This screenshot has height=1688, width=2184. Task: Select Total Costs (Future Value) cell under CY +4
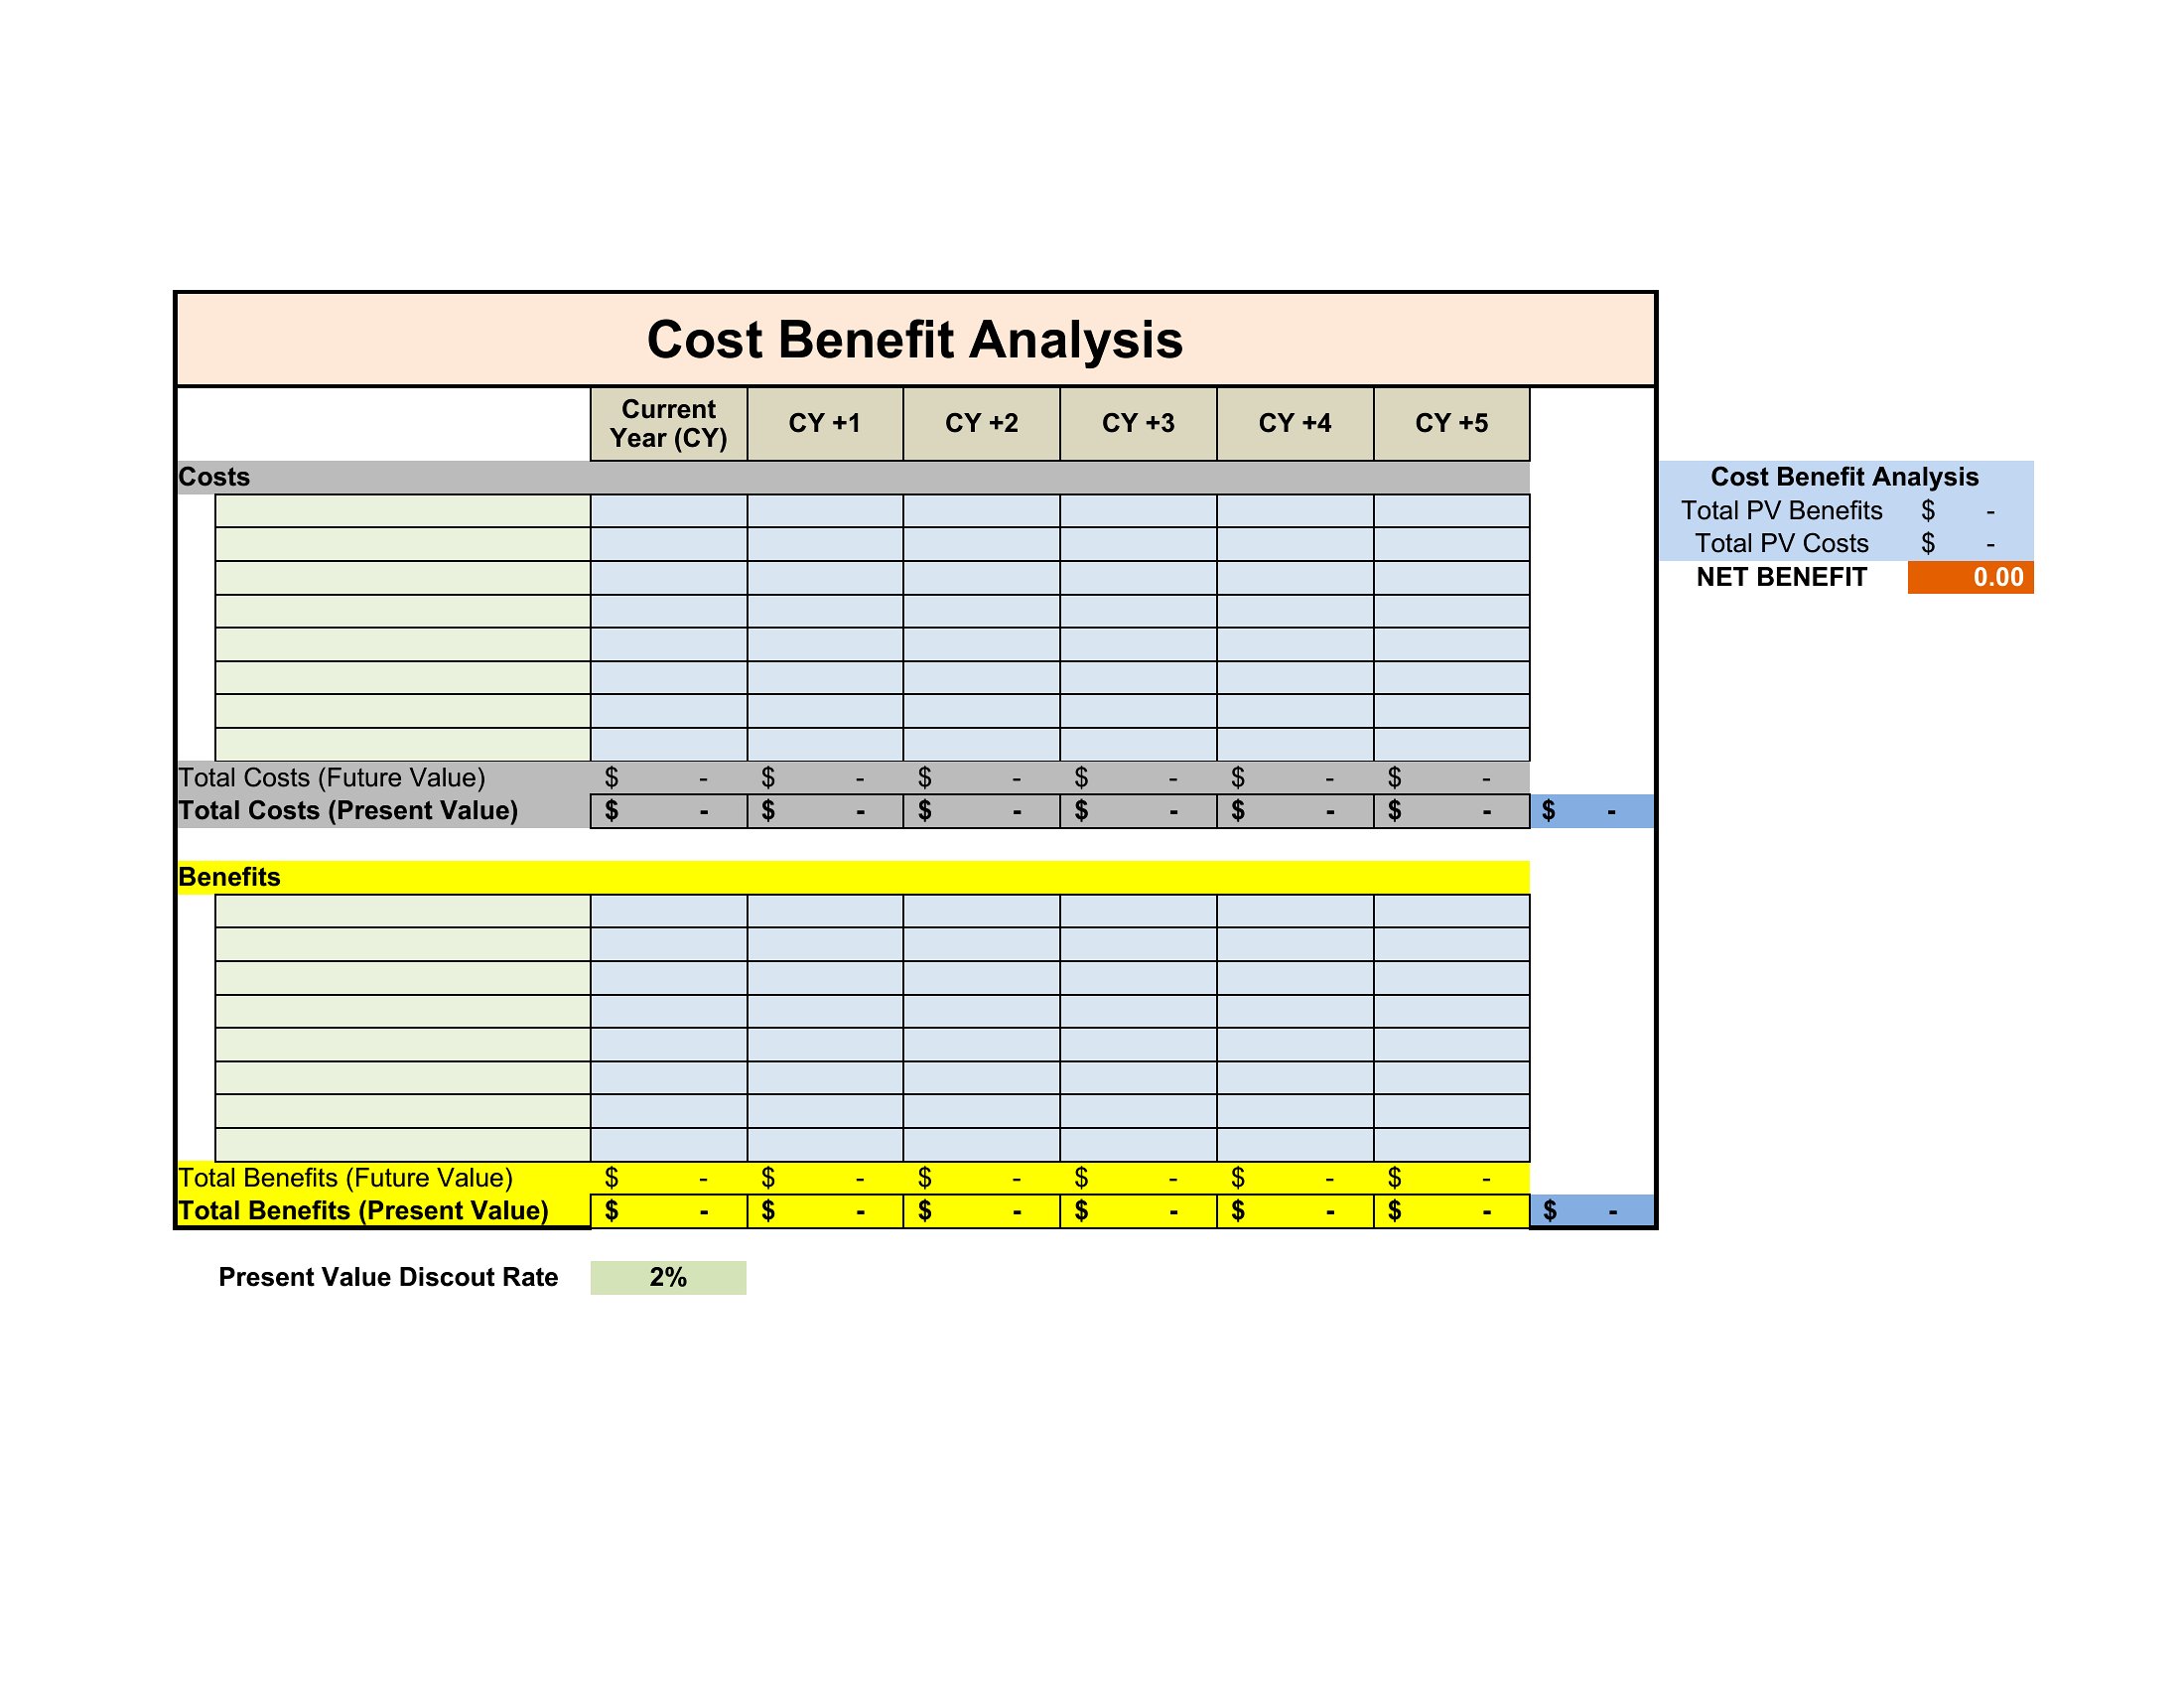(x=1295, y=778)
